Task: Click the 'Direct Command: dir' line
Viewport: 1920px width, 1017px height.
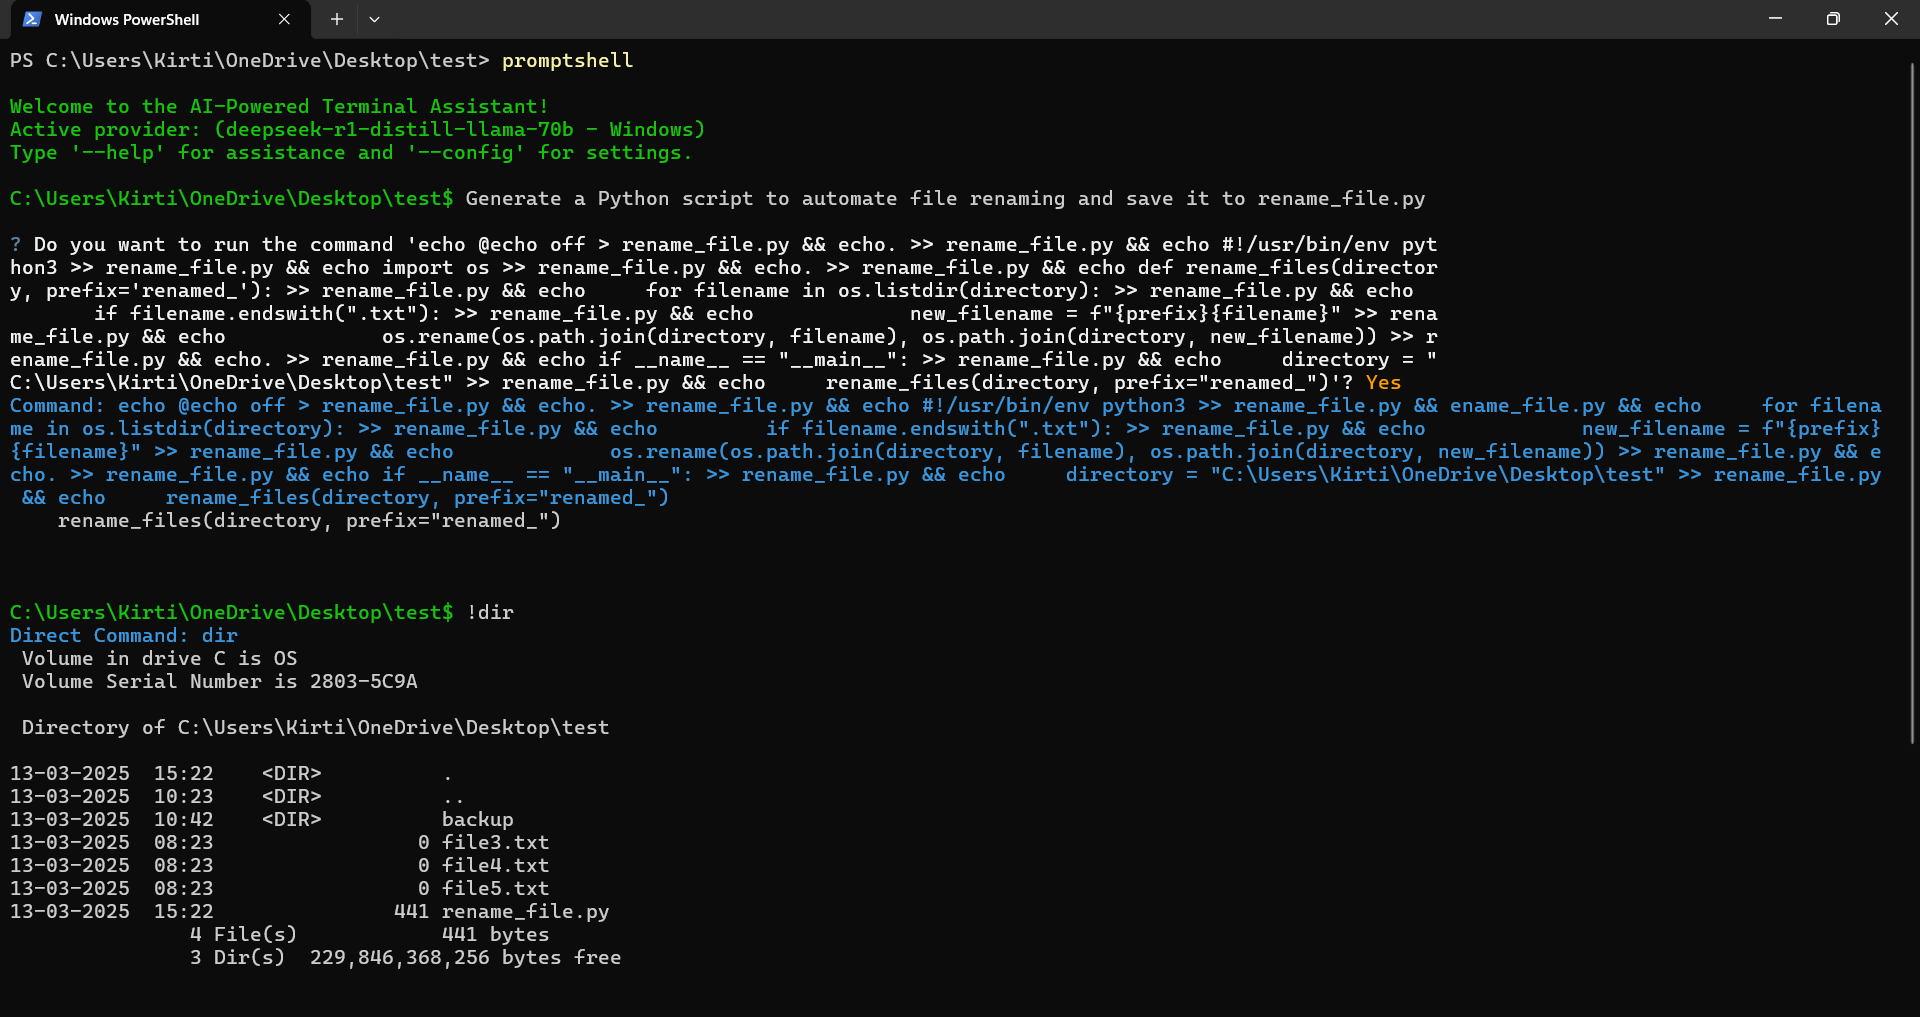Action: coord(124,636)
